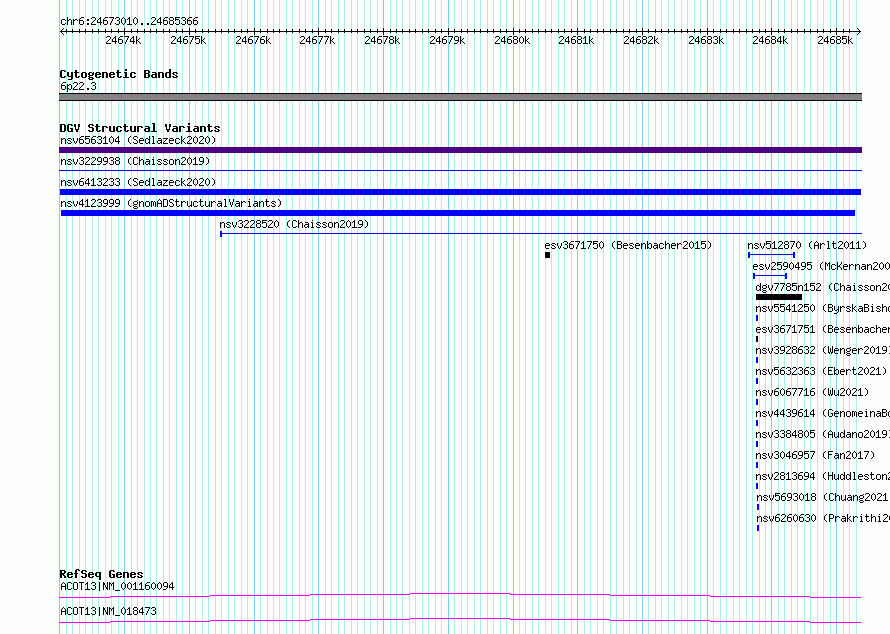This screenshot has width=890, height=634.
Task: Open esv3671750 (Besenbacher2015) label
Action: (x=628, y=245)
